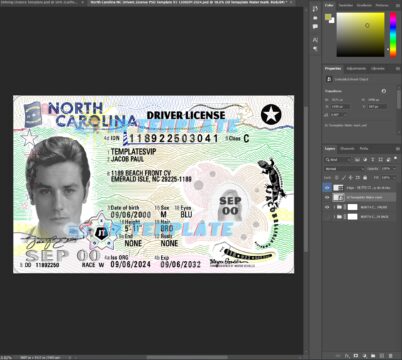Toggle the layer filtering on/off switch

click(395, 159)
